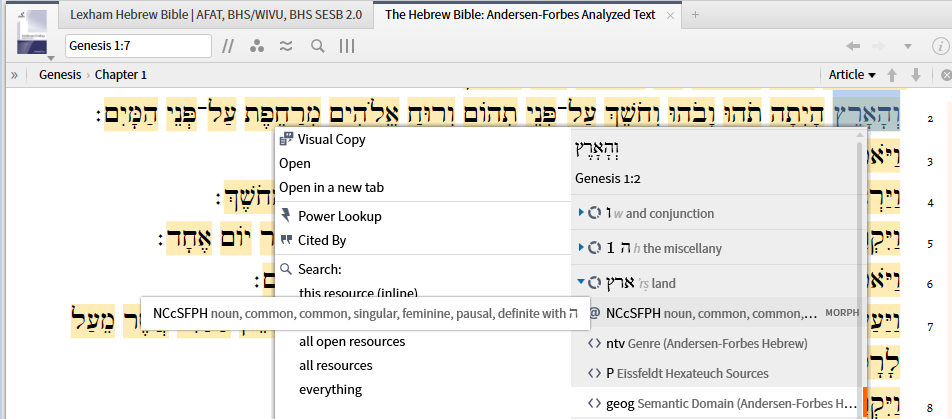
Task: Toggle the multiple columns view icon
Action: (347, 46)
